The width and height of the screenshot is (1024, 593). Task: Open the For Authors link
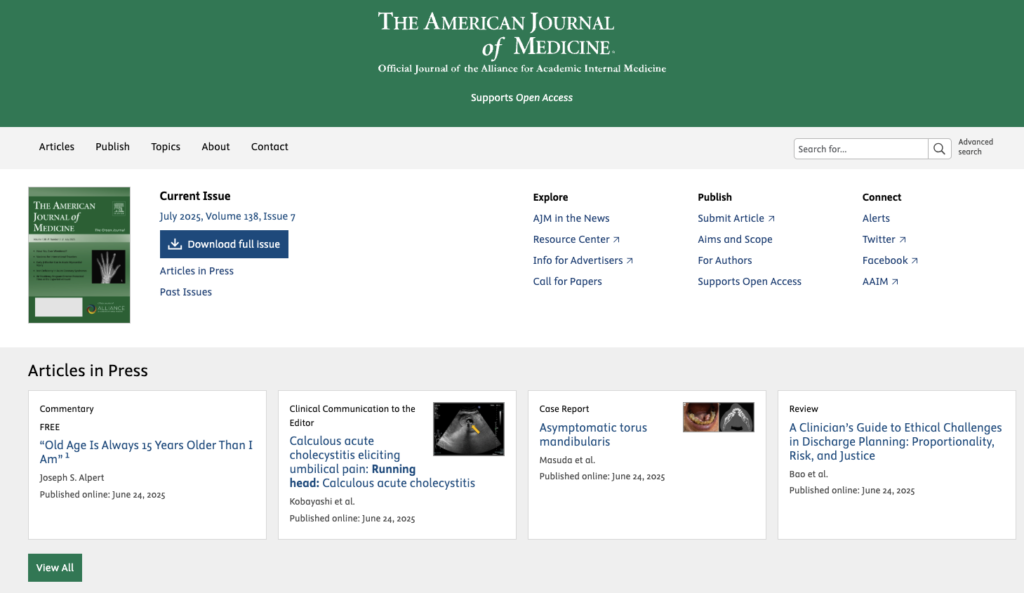[x=724, y=260]
